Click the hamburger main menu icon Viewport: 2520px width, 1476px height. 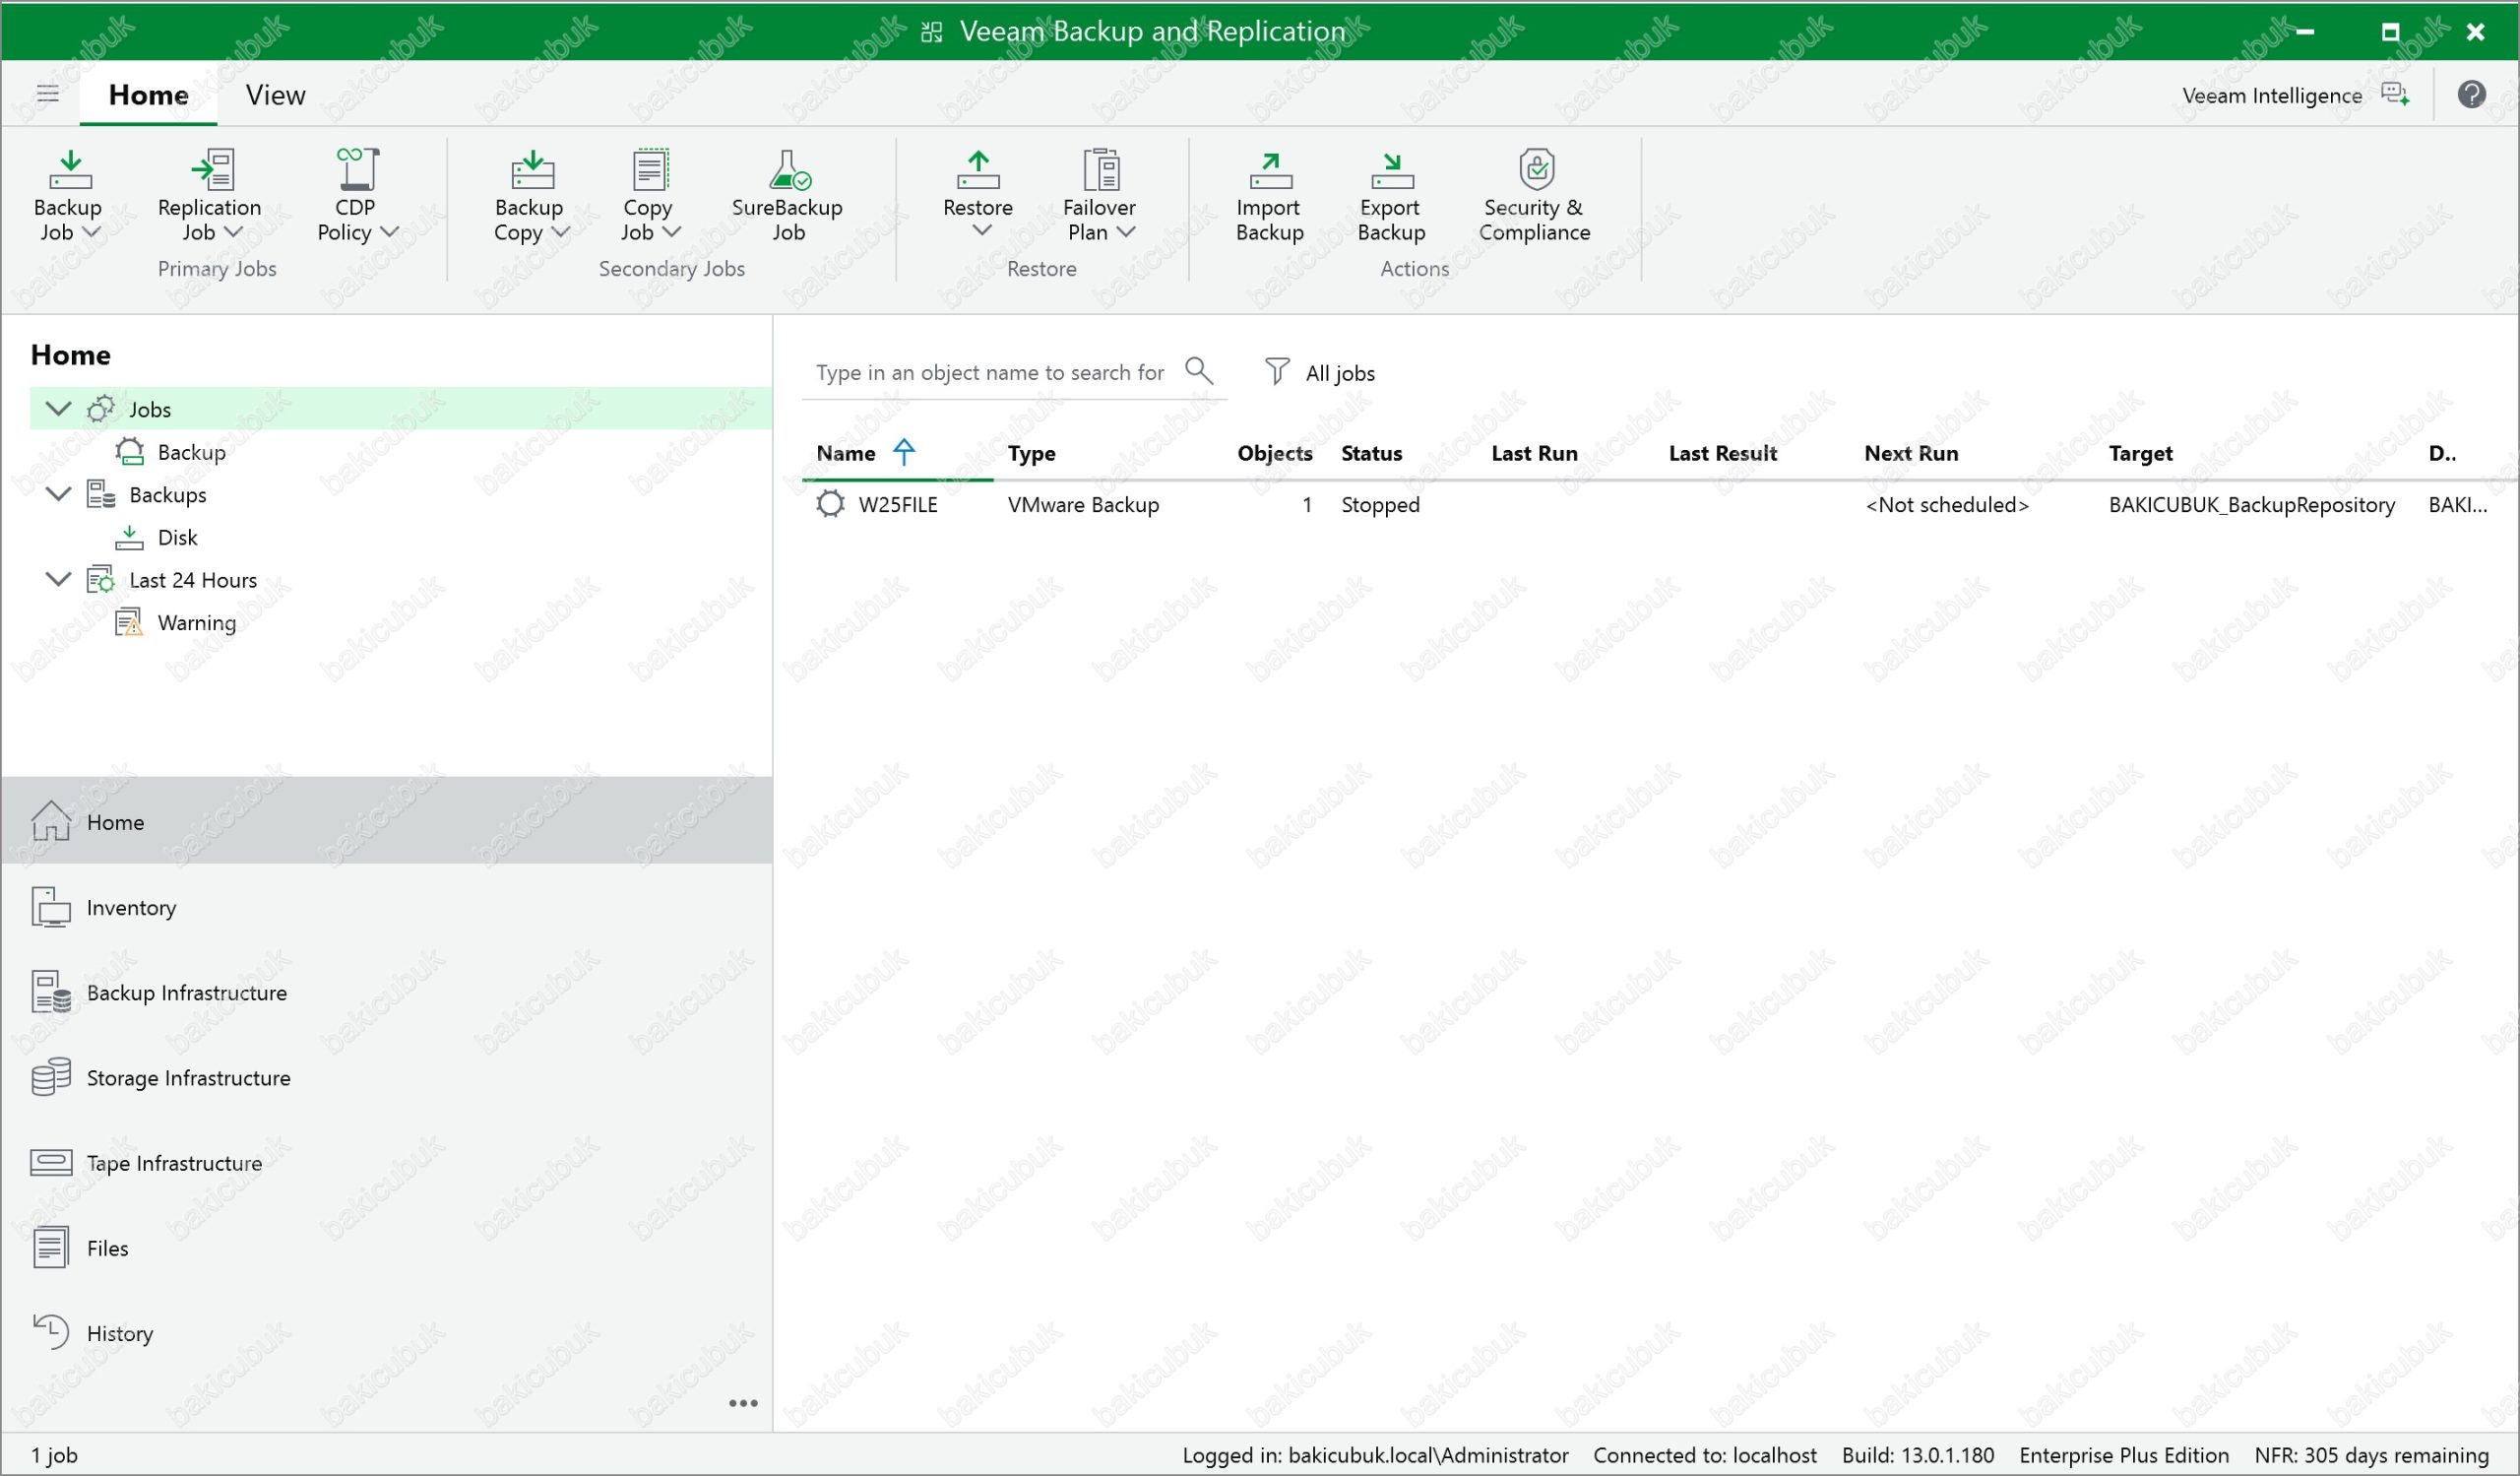tap(48, 95)
